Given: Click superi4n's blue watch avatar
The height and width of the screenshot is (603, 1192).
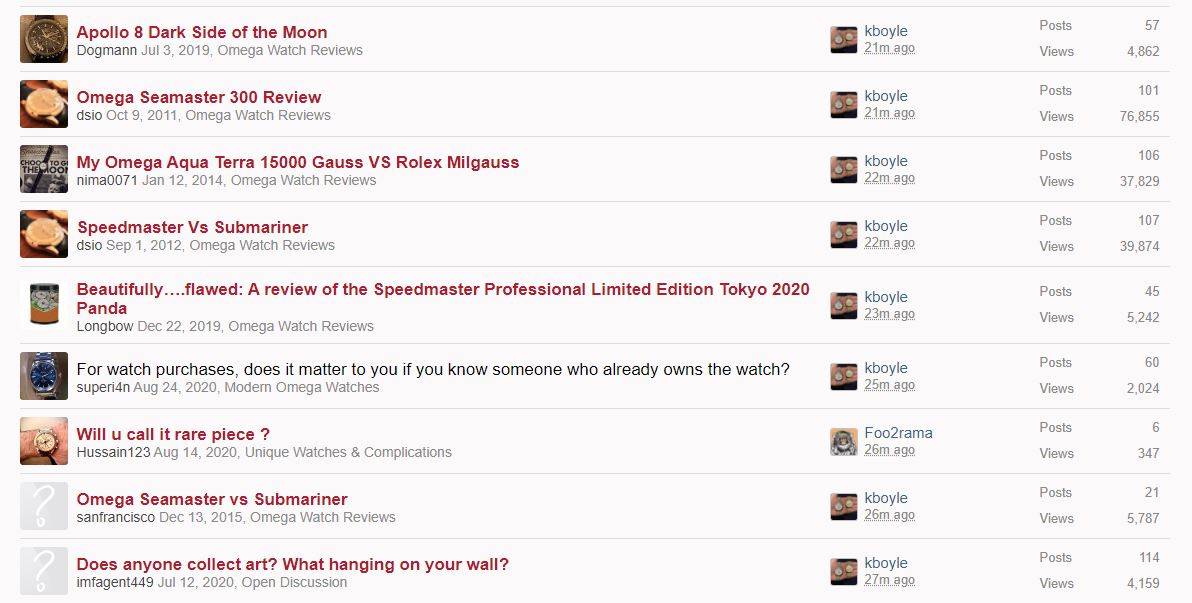Looking at the screenshot, I should 44,376.
